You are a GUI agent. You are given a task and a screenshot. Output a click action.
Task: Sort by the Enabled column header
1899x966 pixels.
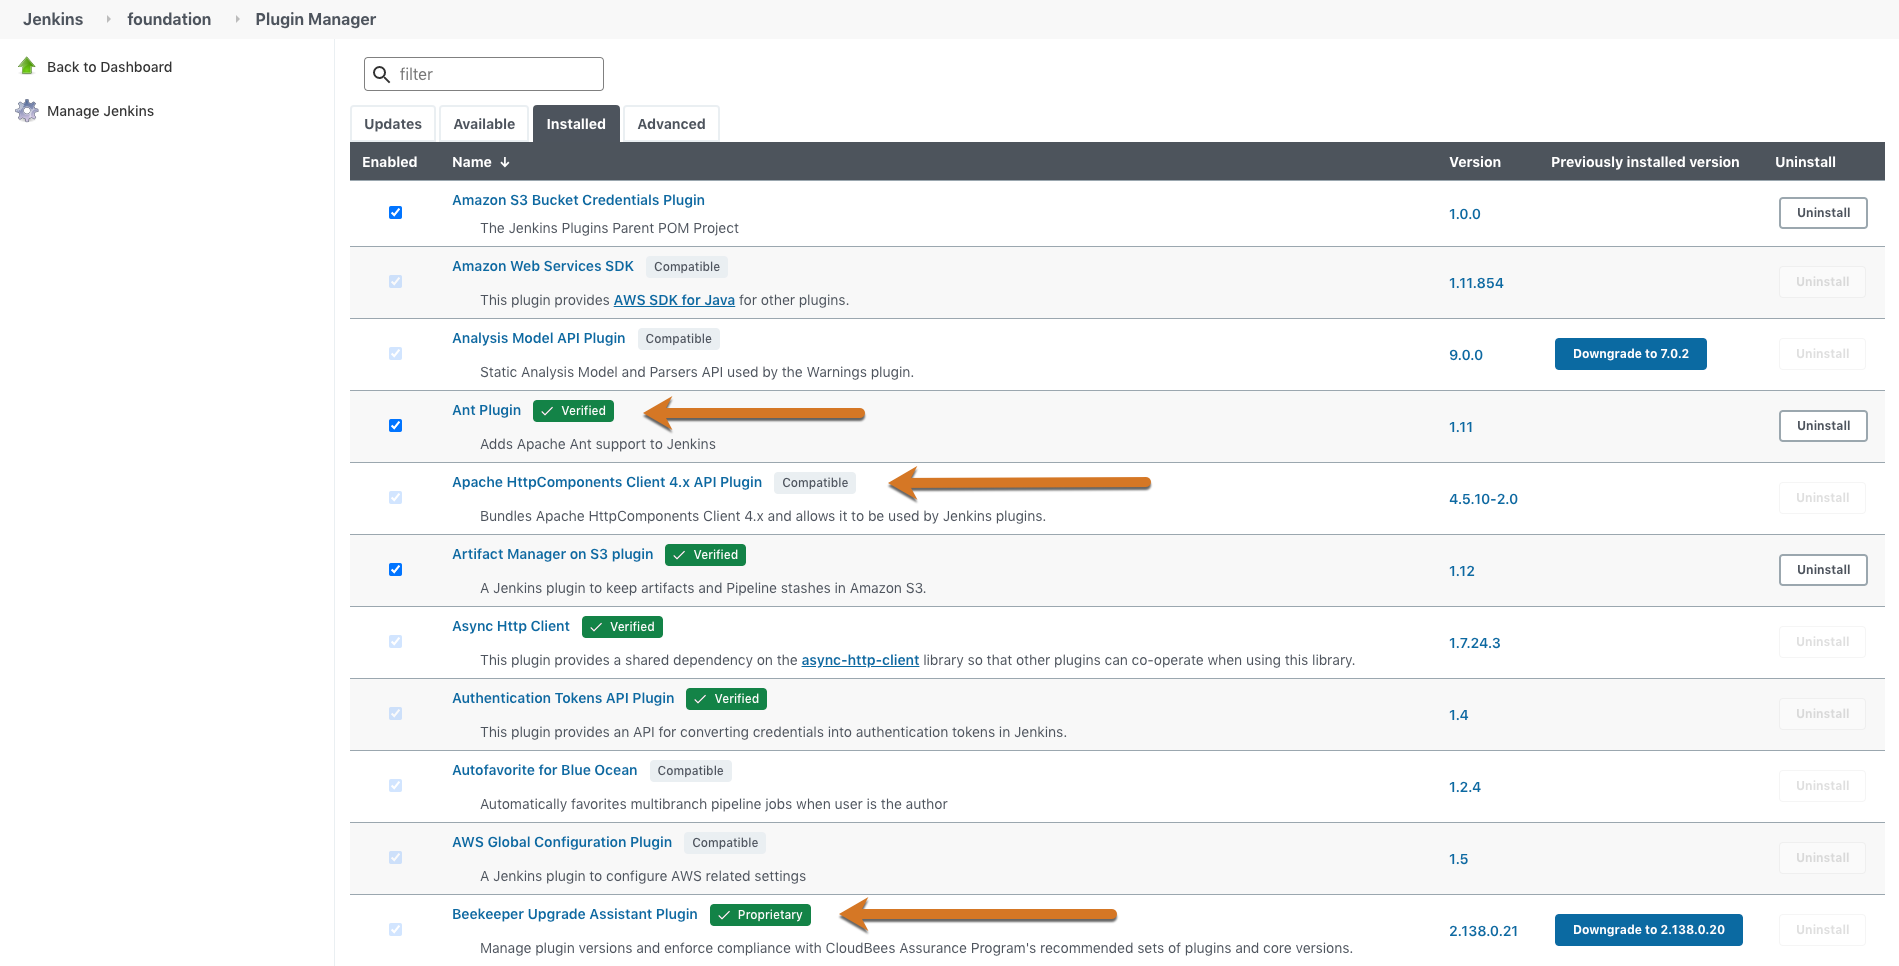tap(389, 162)
